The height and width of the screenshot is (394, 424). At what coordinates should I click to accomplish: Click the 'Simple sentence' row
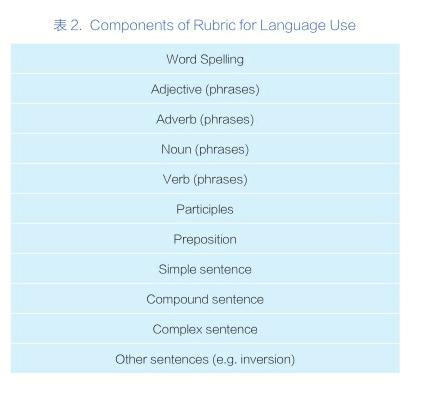click(205, 269)
